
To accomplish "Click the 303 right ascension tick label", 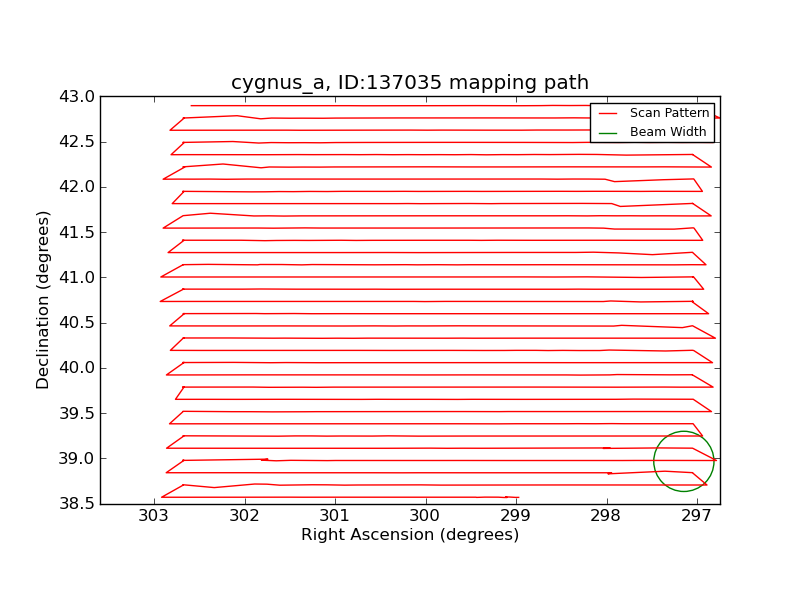I will (x=154, y=516).
